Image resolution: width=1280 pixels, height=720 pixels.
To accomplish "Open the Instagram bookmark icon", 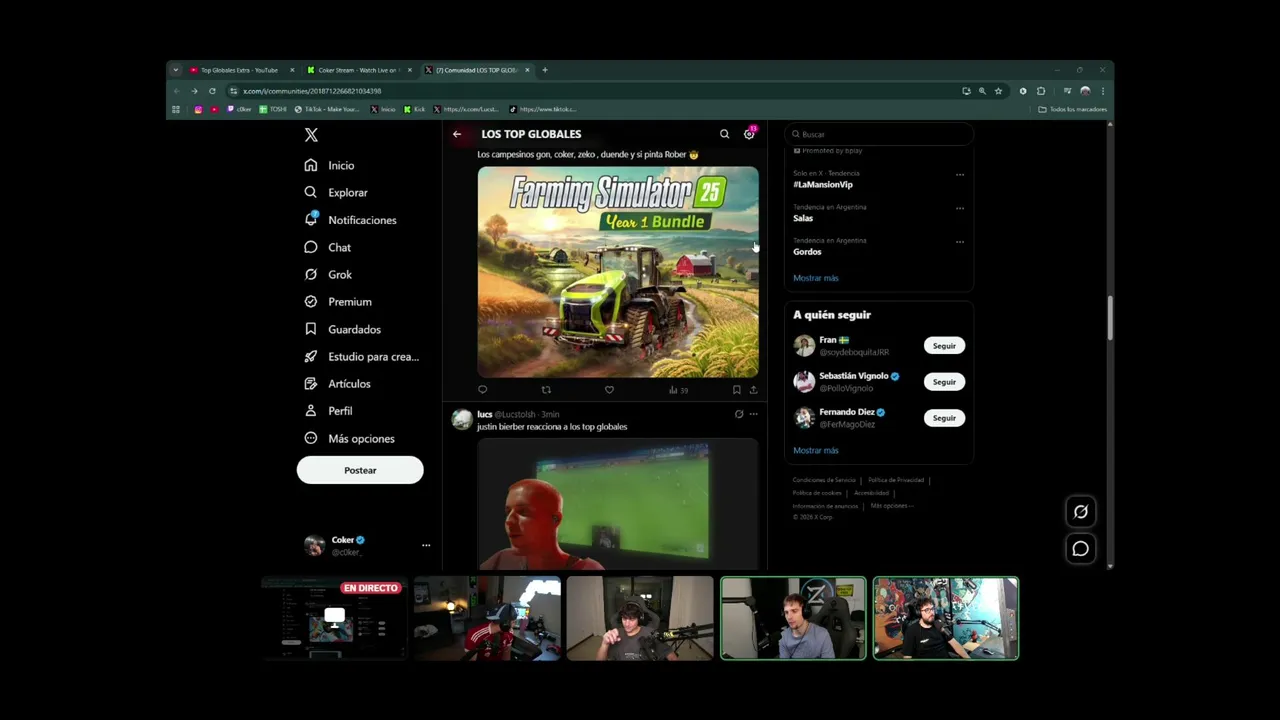I will (198, 109).
